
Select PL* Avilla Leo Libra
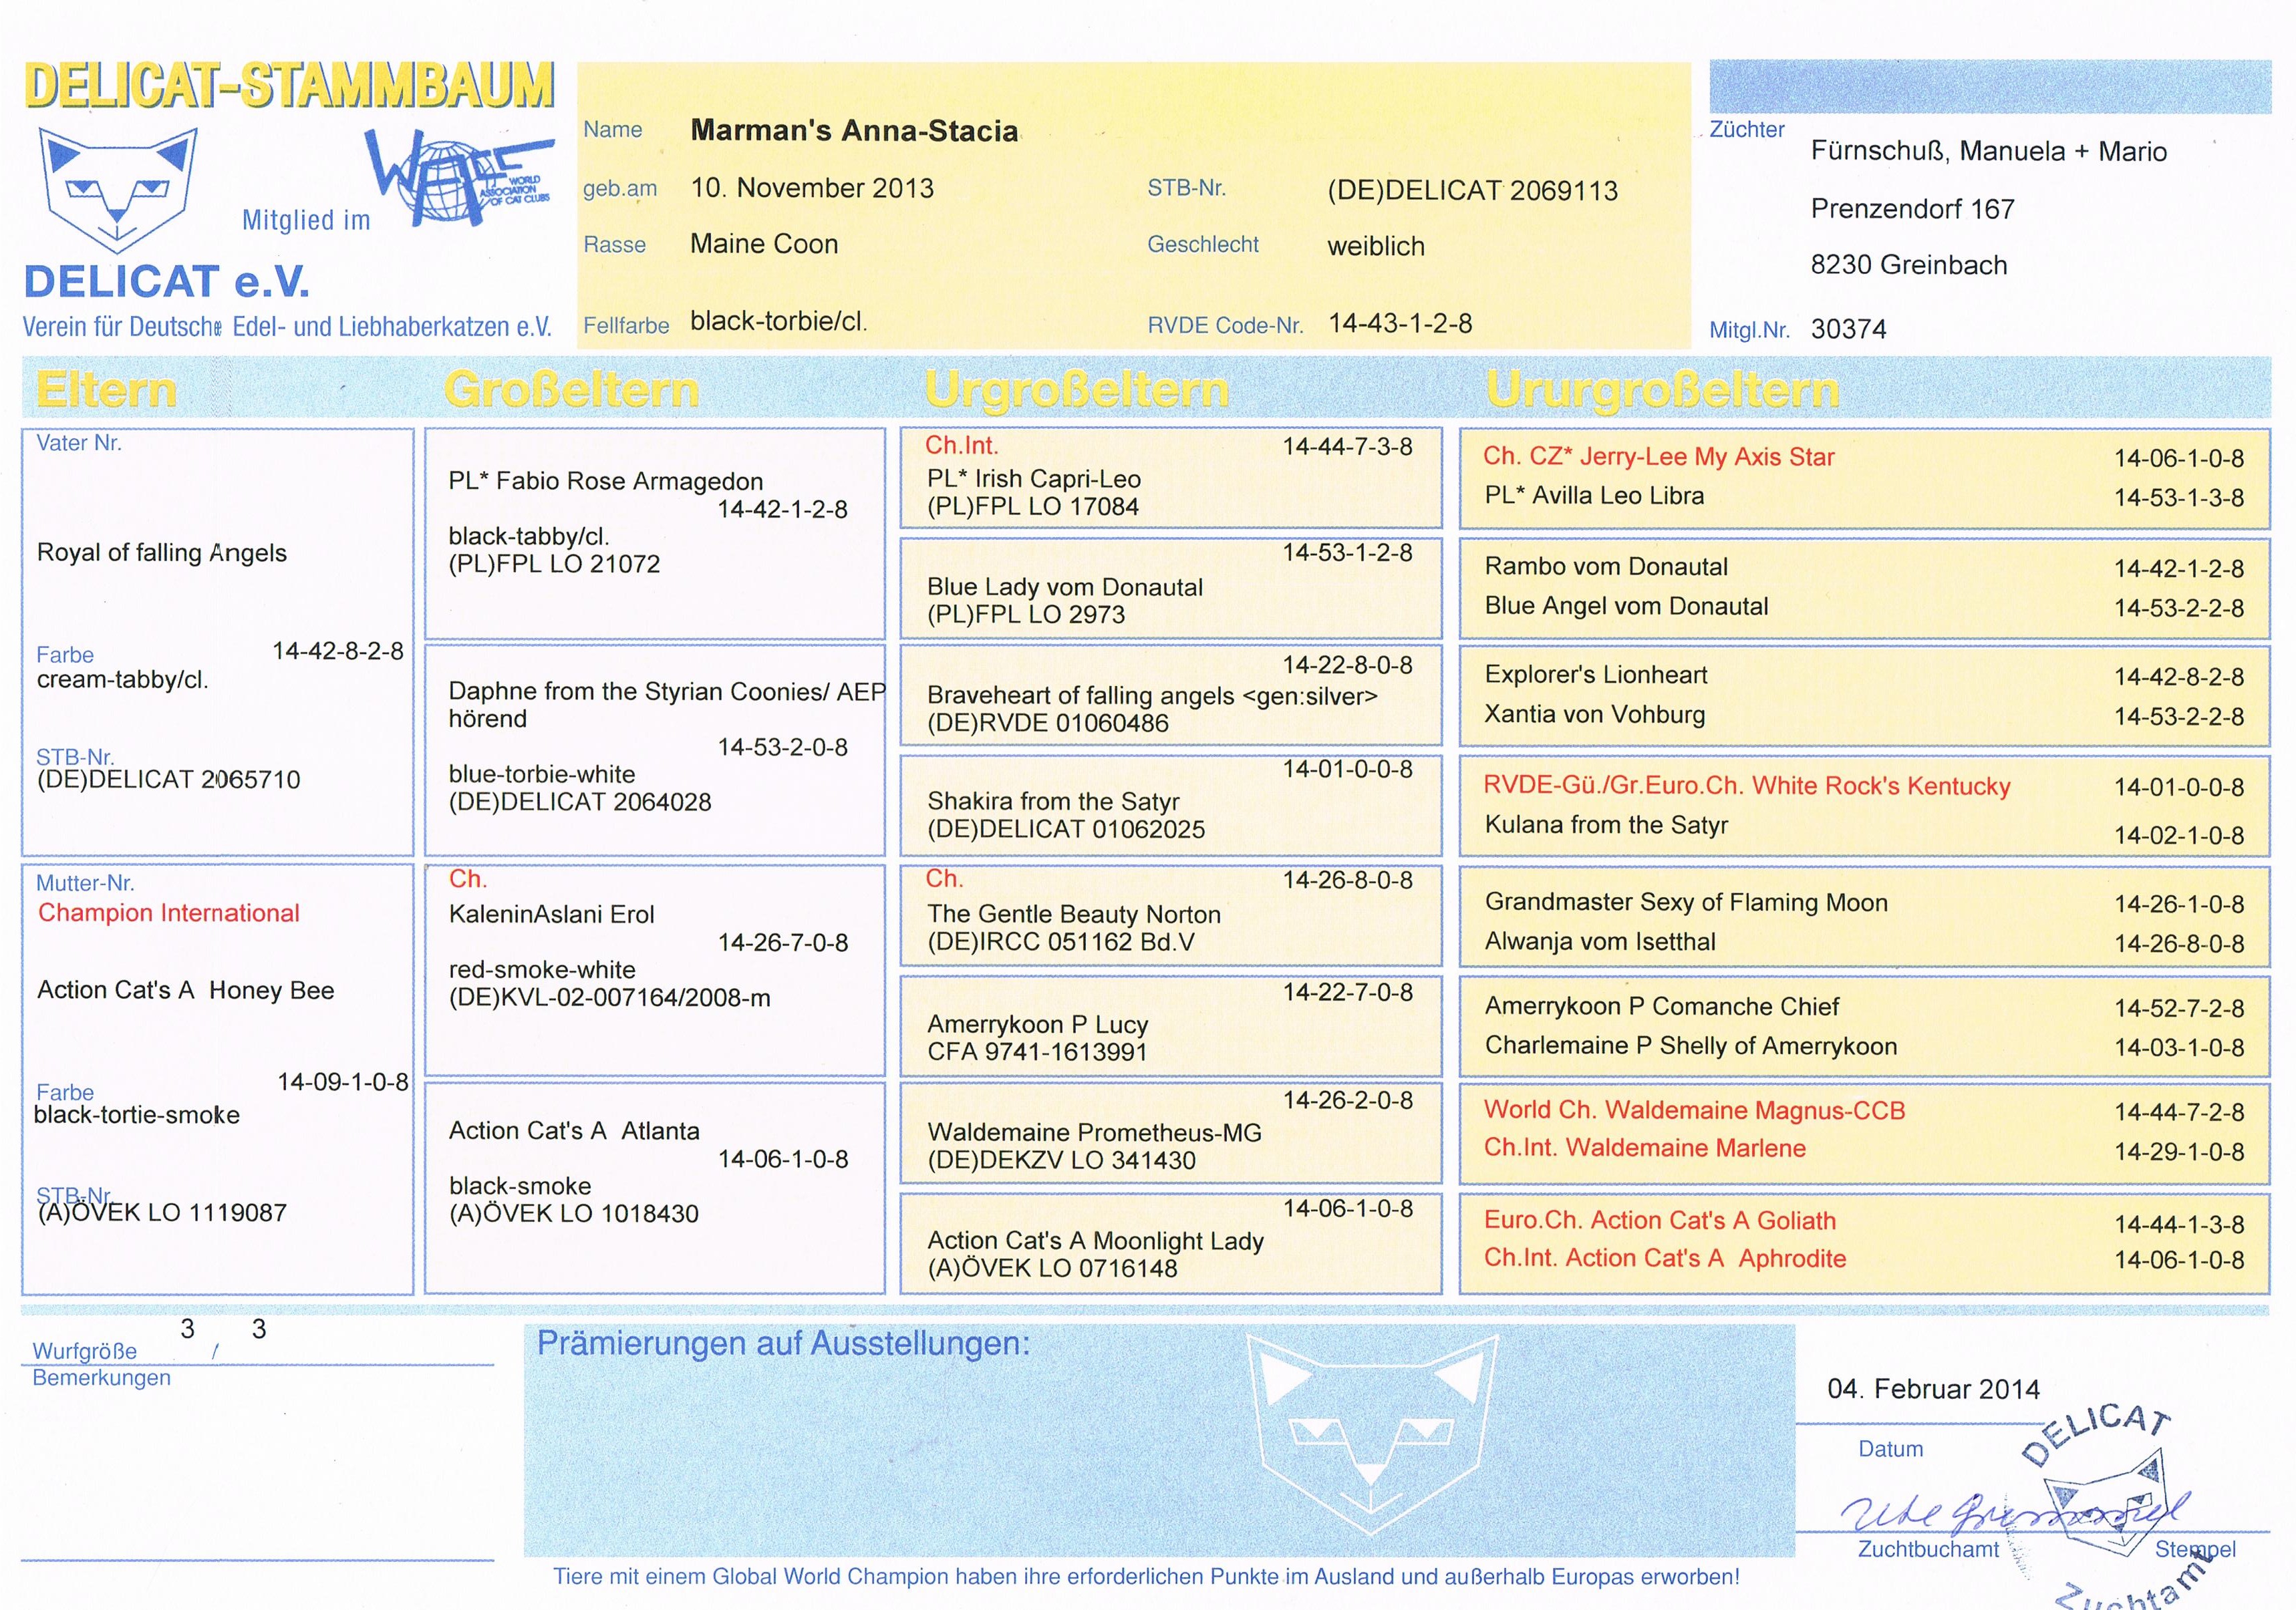tap(1595, 496)
